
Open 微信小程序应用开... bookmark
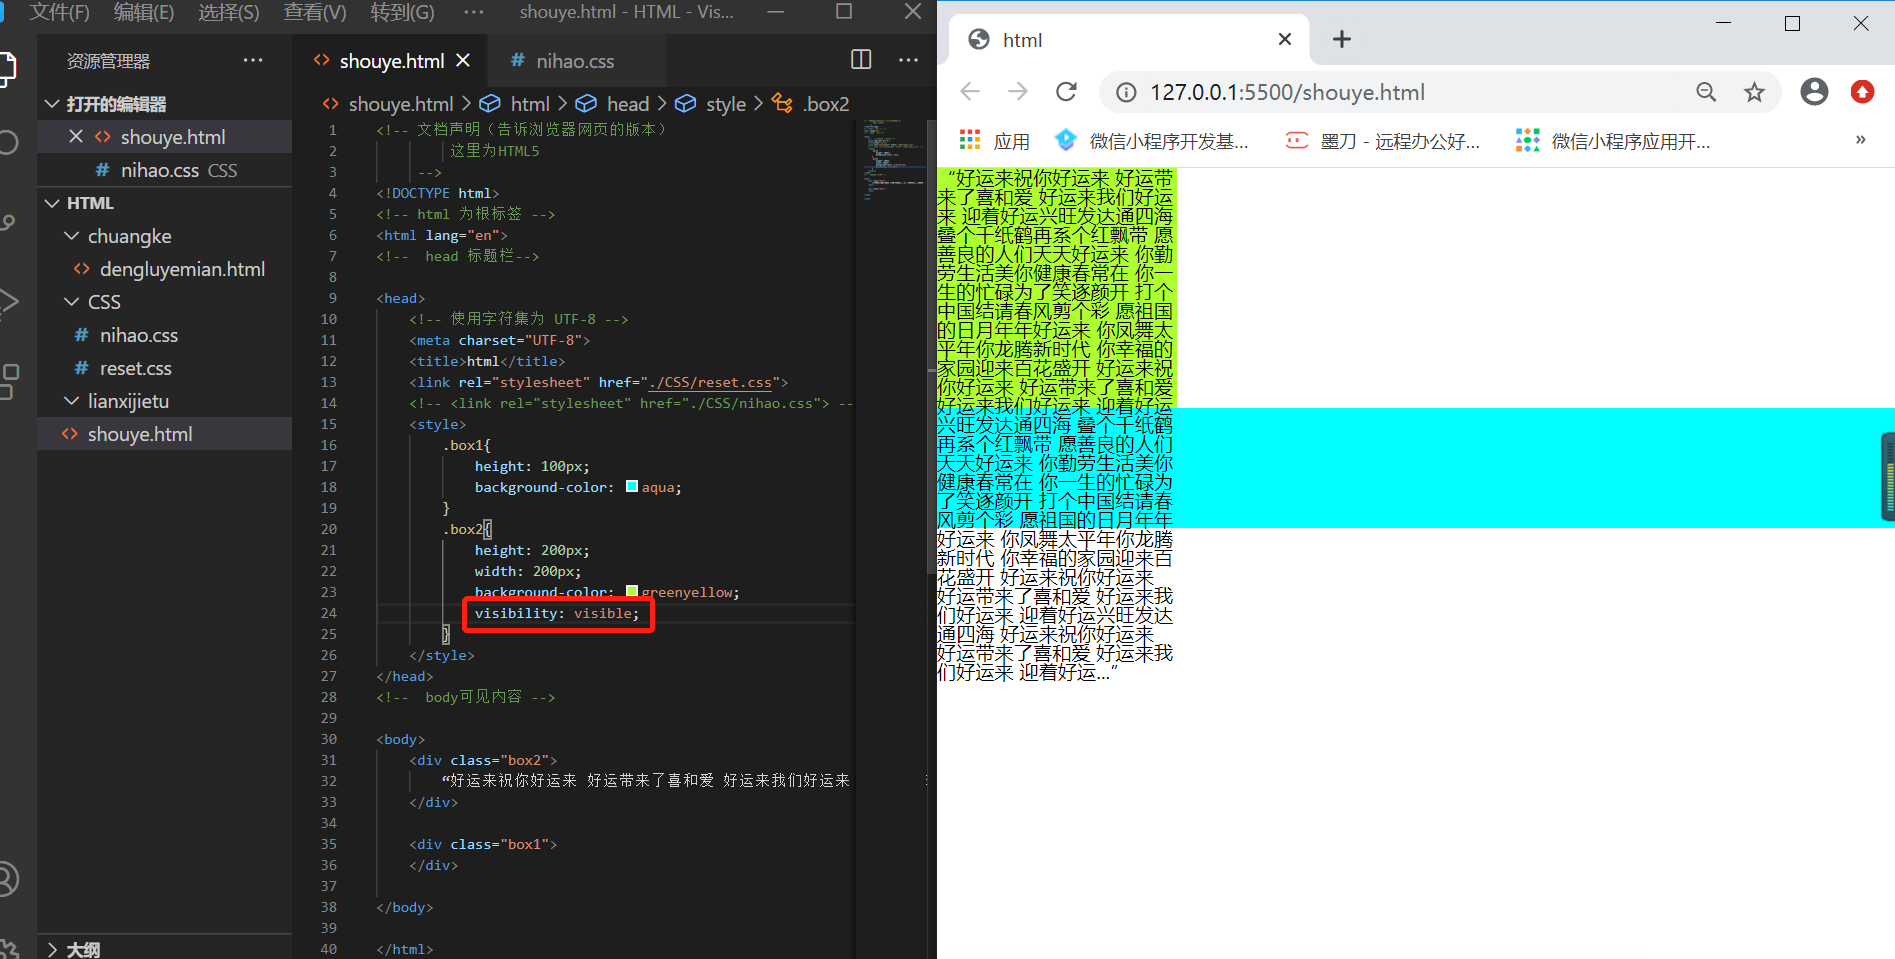point(1613,141)
